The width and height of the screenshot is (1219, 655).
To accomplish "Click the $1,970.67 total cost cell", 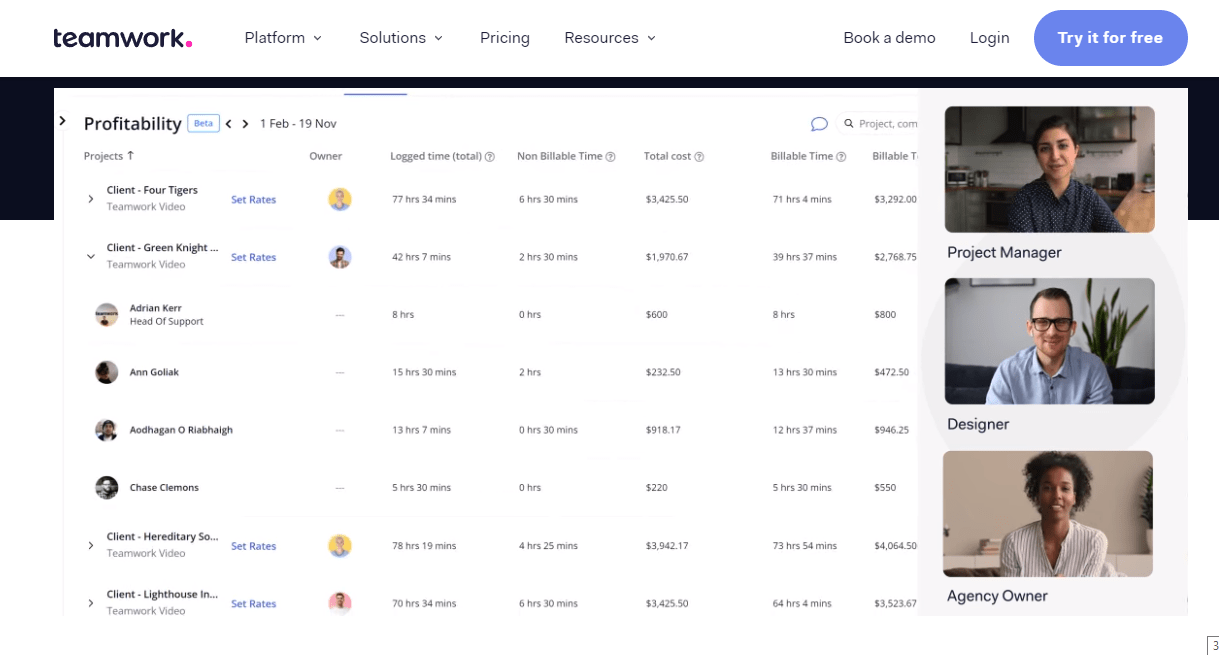I will coord(667,257).
